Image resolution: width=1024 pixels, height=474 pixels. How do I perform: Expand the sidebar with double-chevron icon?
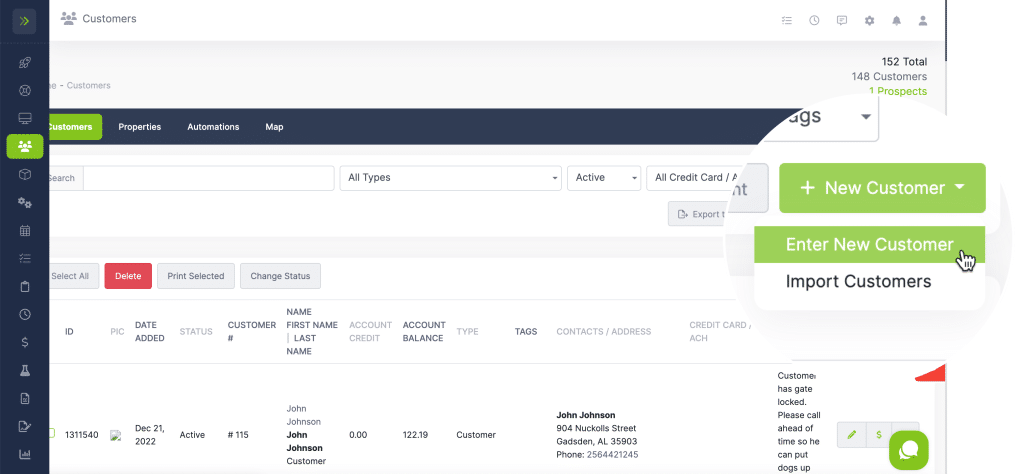[x=24, y=21]
